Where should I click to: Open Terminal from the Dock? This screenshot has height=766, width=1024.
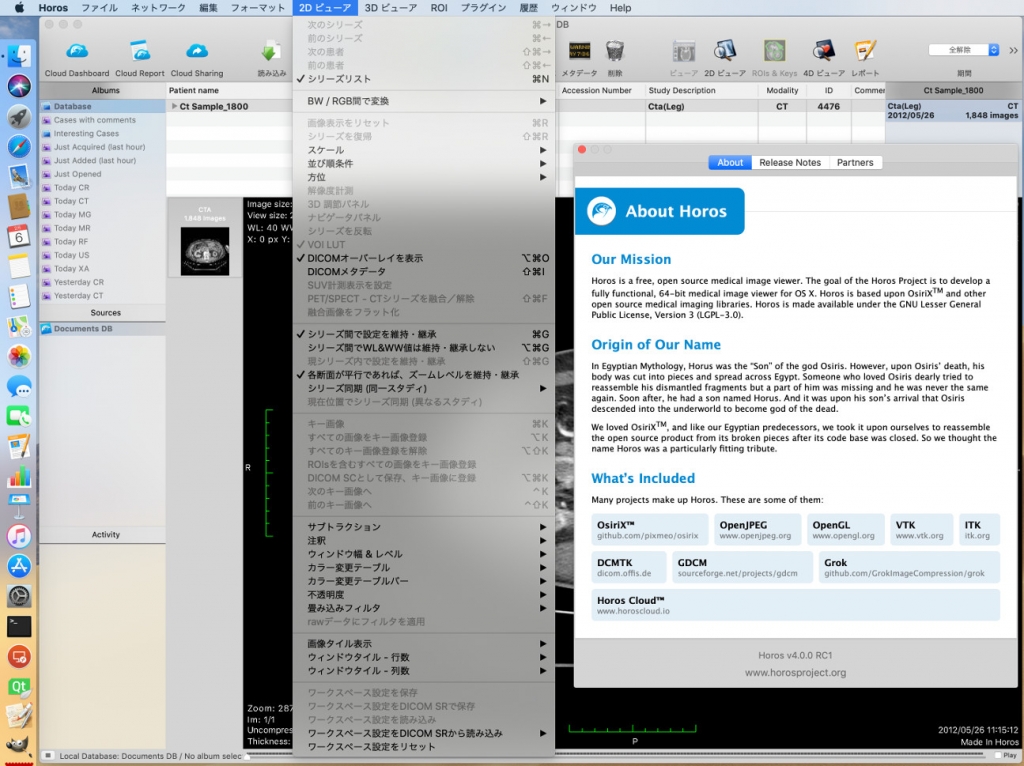pyautogui.click(x=19, y=626)
